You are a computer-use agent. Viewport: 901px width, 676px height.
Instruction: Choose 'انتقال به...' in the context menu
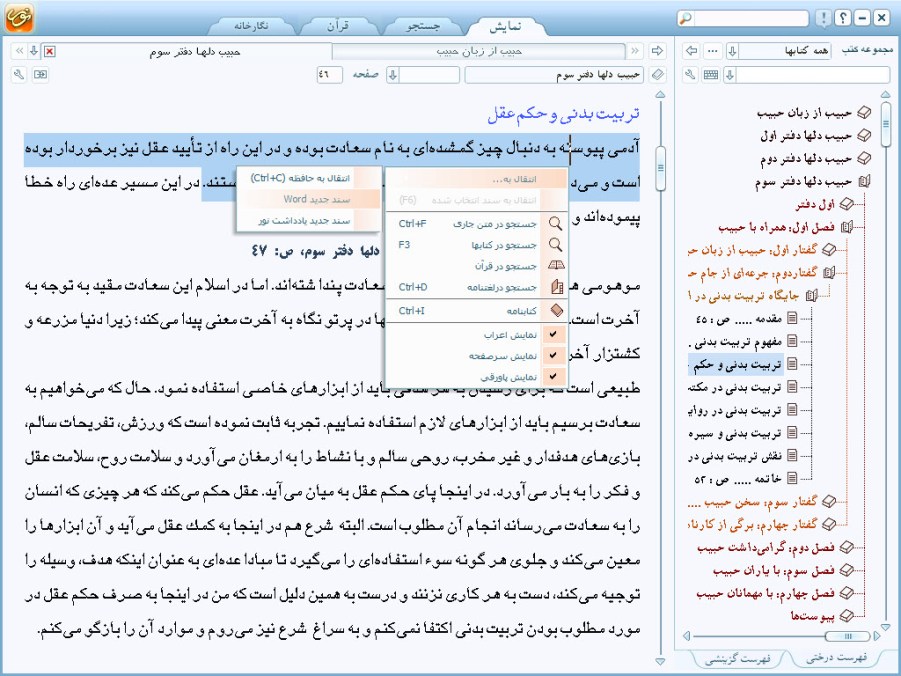coord(477,179)
